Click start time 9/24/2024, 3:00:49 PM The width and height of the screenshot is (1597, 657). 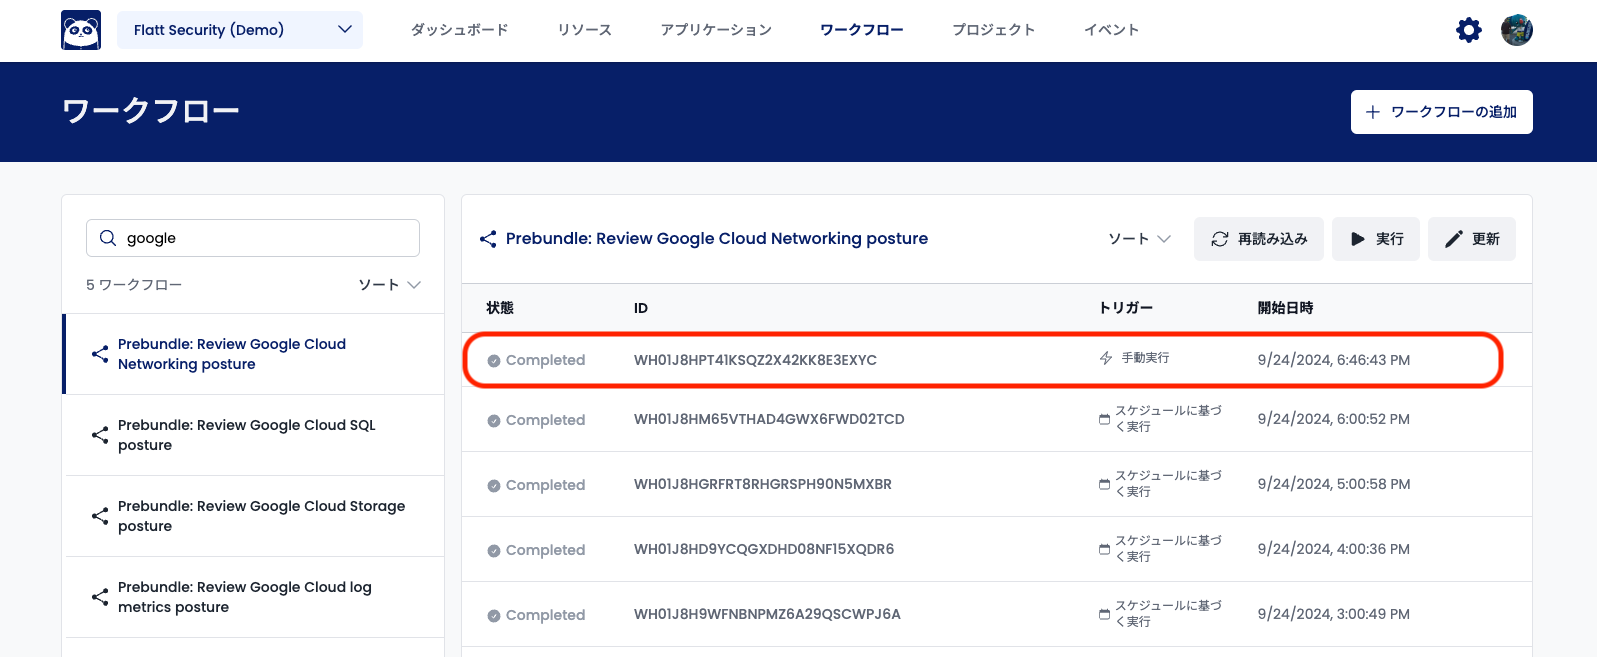pyautogui.click(x=1334, y=614)
